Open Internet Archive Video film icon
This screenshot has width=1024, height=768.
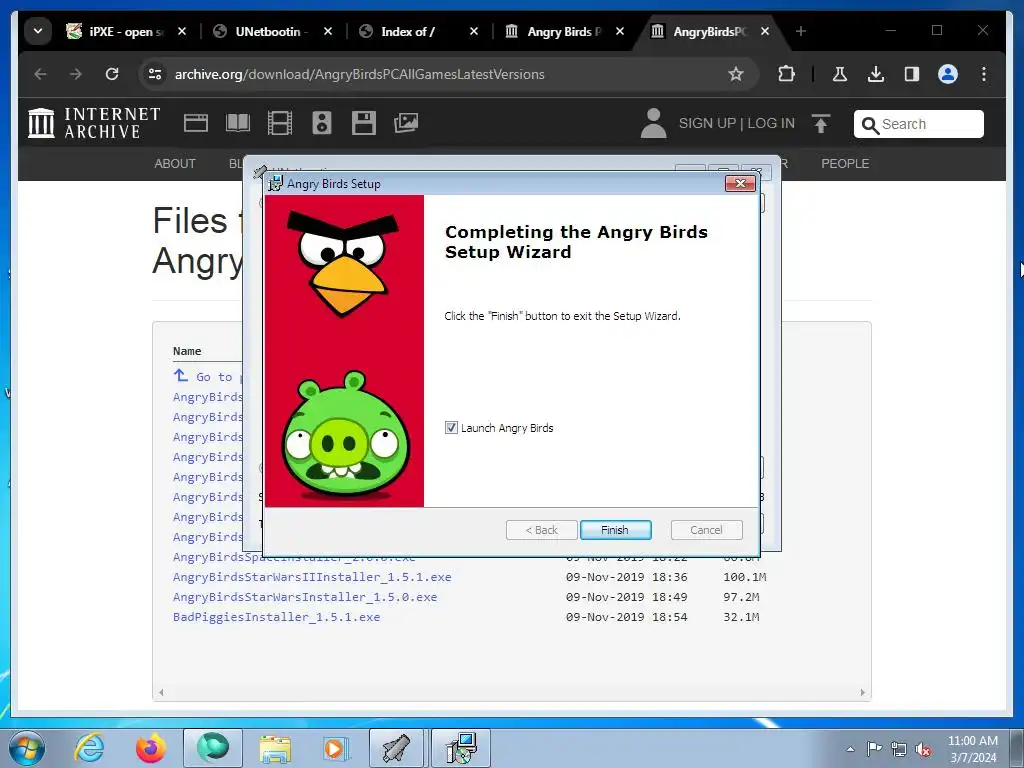(280, 123)
